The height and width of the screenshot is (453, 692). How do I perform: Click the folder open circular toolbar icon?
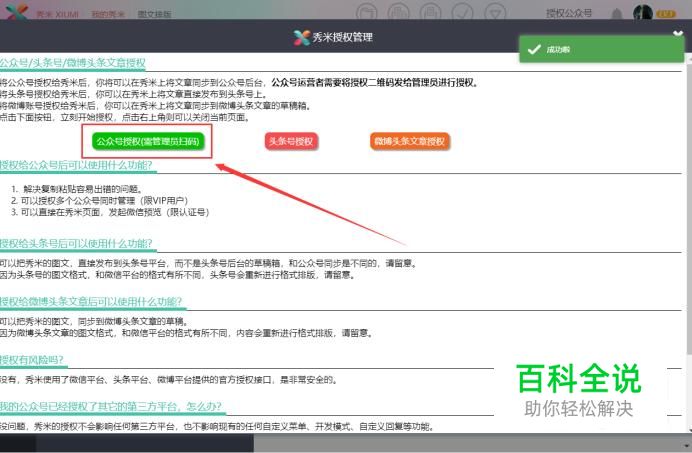point(366,12)
